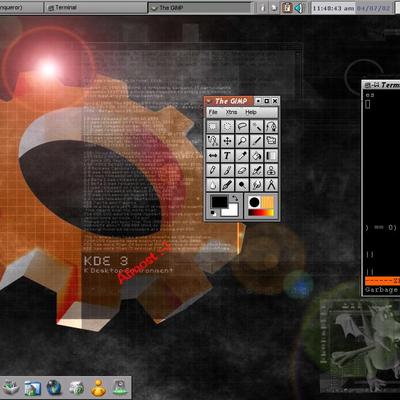This screenshot has width=400, height=400.
Task: Select the Free Select lasso tool
Action: point(242,127)
